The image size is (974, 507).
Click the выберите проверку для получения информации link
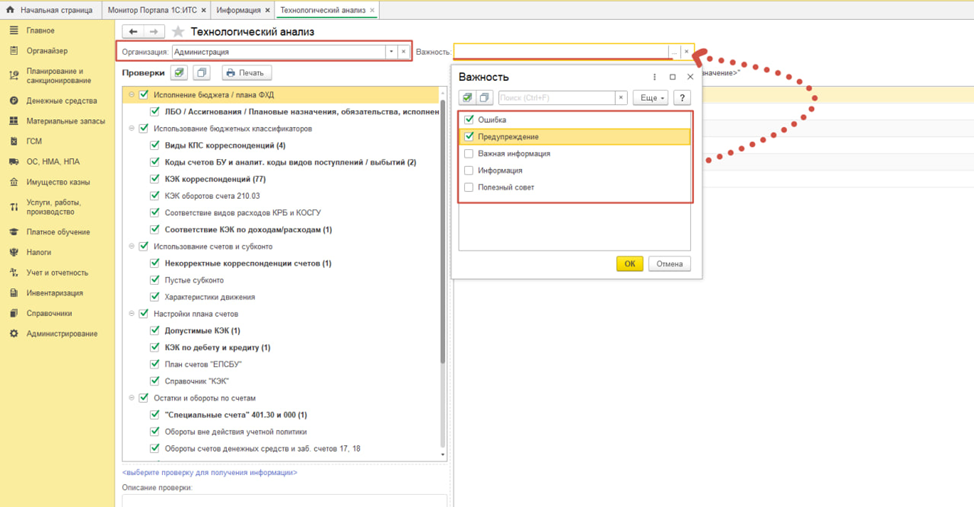[x=210, y=472]
